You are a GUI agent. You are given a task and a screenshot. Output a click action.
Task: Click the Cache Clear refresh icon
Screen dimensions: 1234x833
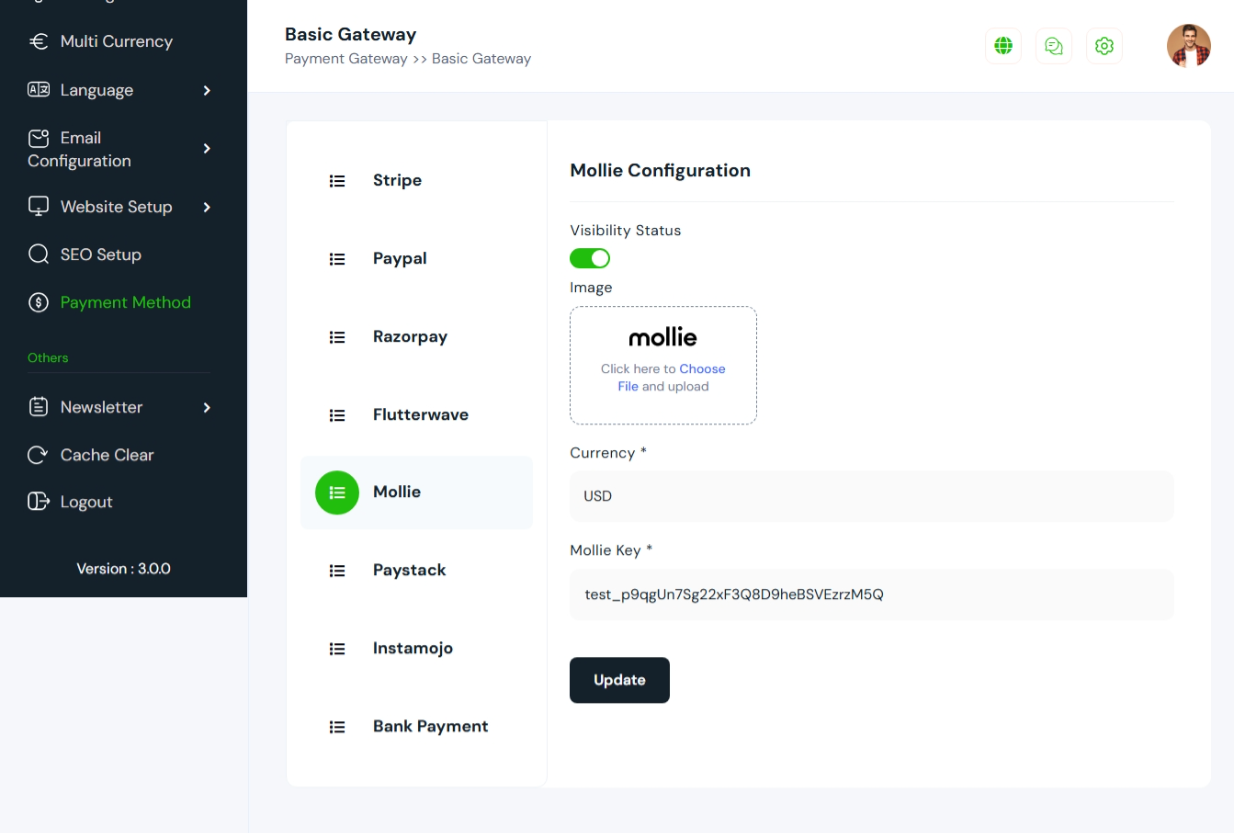(x=39, y=455)
